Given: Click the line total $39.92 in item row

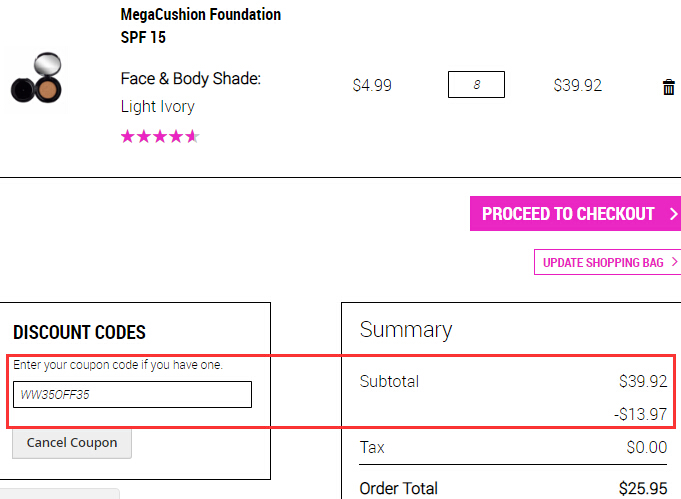Looking at the screenshot, I should [x=578, y=85].
